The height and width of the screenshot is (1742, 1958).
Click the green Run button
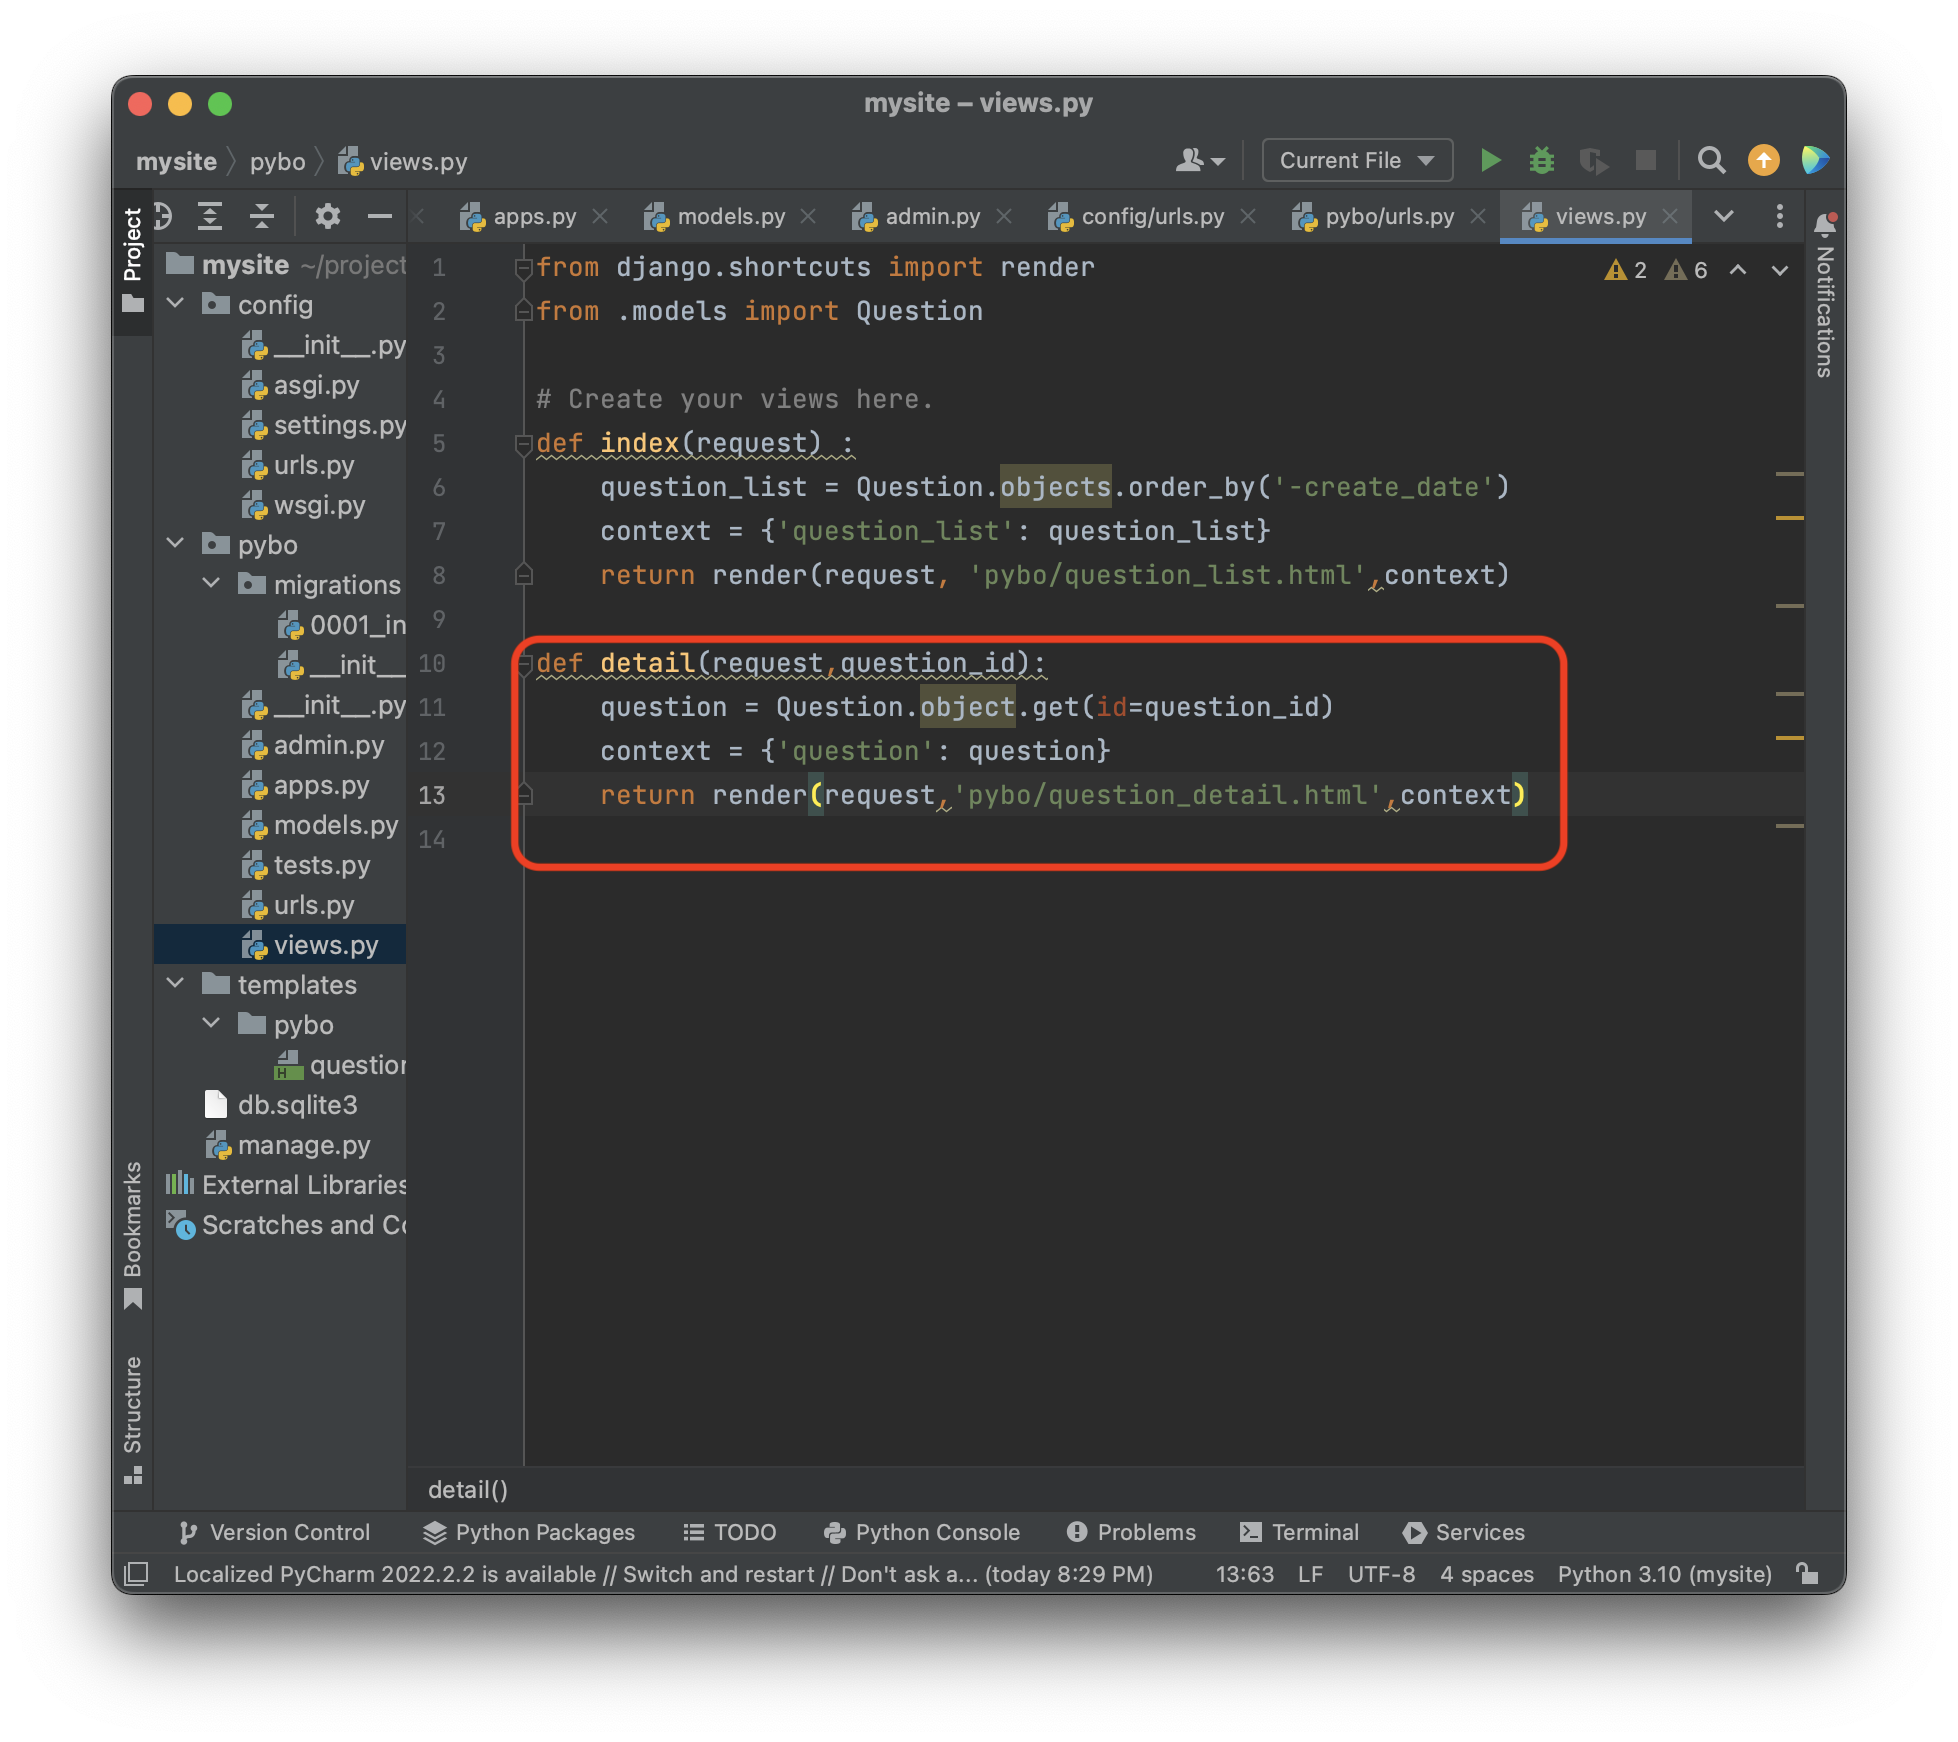point(1490,160)
